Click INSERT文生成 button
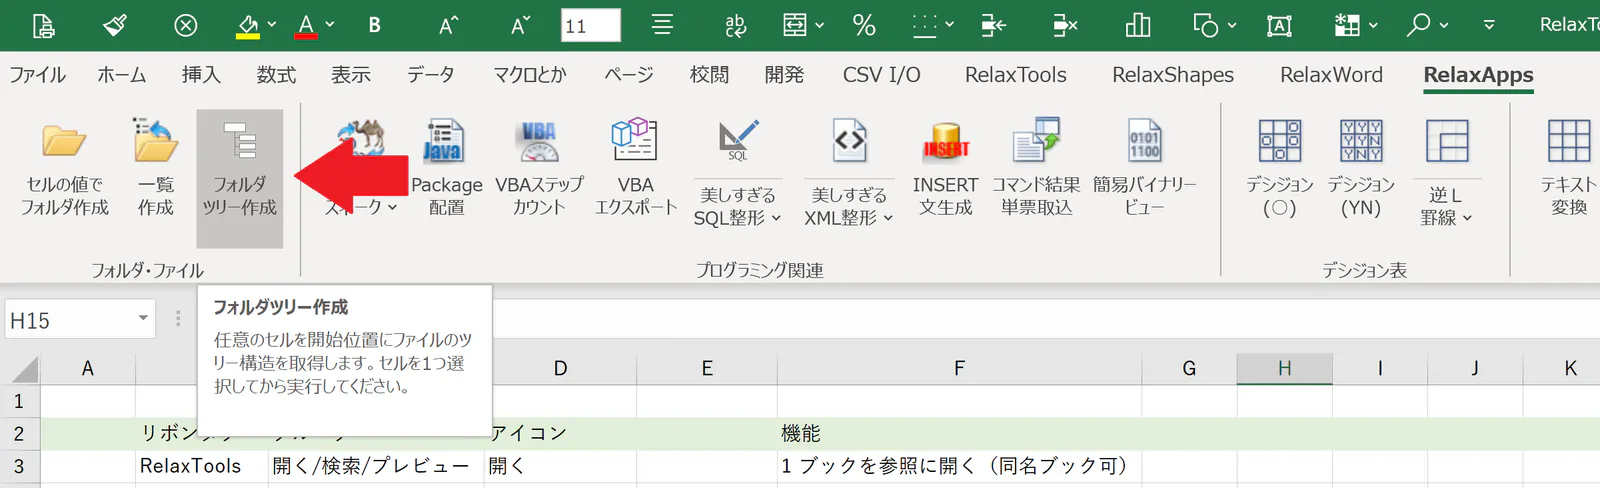Viewport: 1600px width, 488px height. click(946, 168)
